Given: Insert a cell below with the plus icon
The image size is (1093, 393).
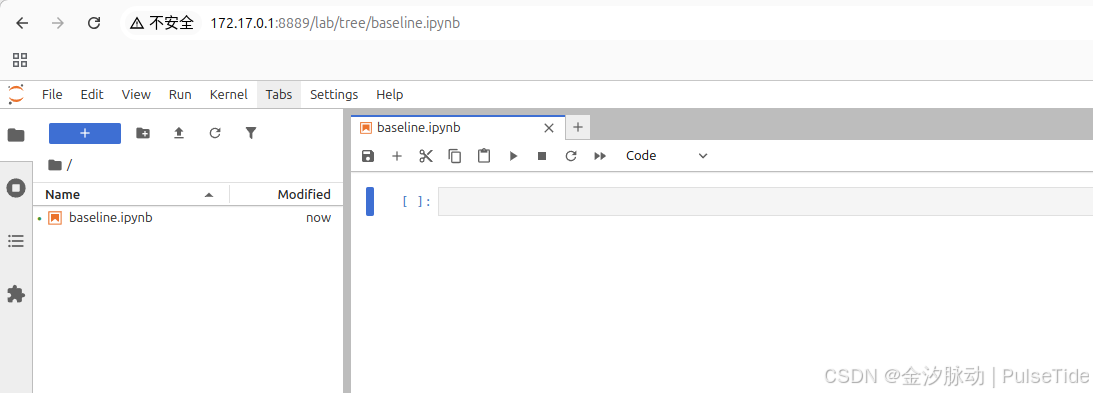Looking at the screenshot, I should [x=397, y=156].
